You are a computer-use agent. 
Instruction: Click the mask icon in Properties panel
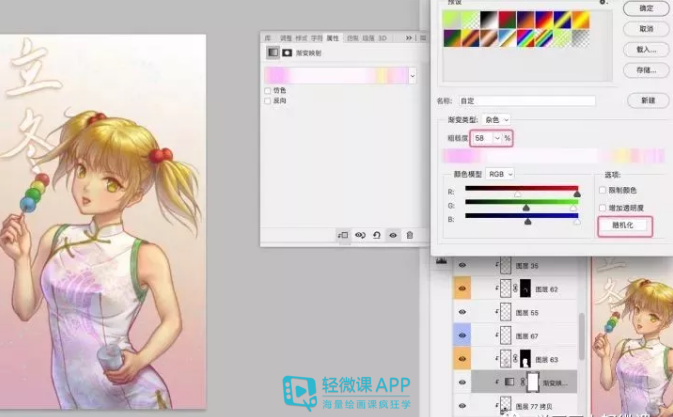point(287,53)
